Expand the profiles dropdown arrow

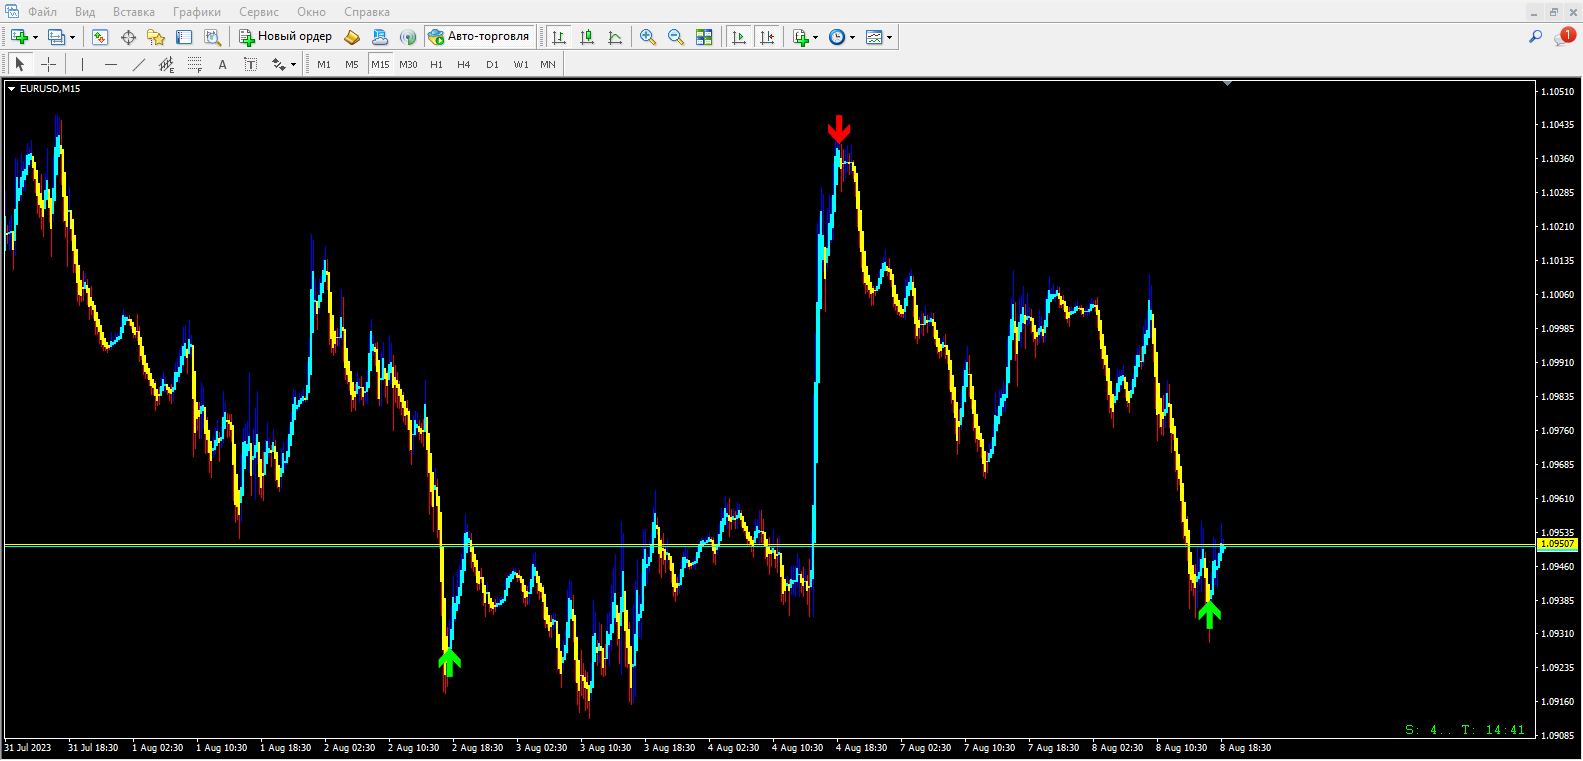point(72,37)
